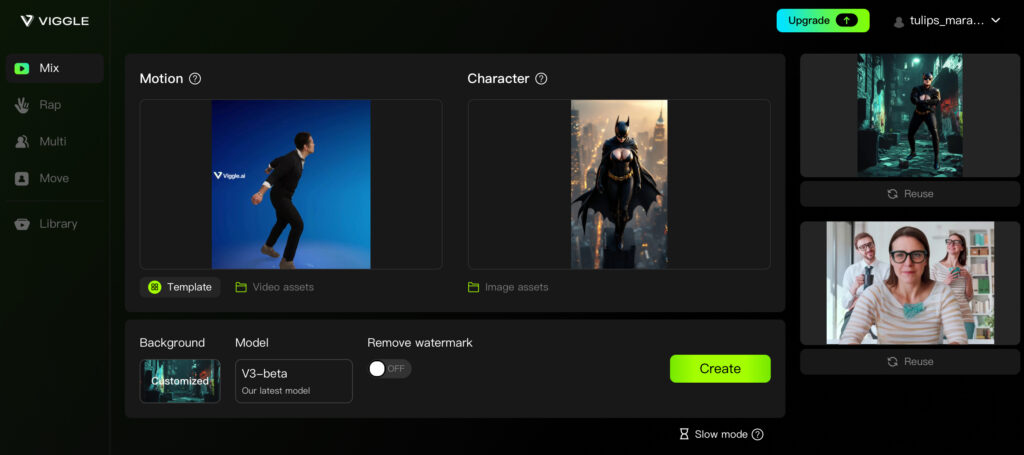Click the Slow mode help icon
The image size is (1024, 455).
pos(757,434)
